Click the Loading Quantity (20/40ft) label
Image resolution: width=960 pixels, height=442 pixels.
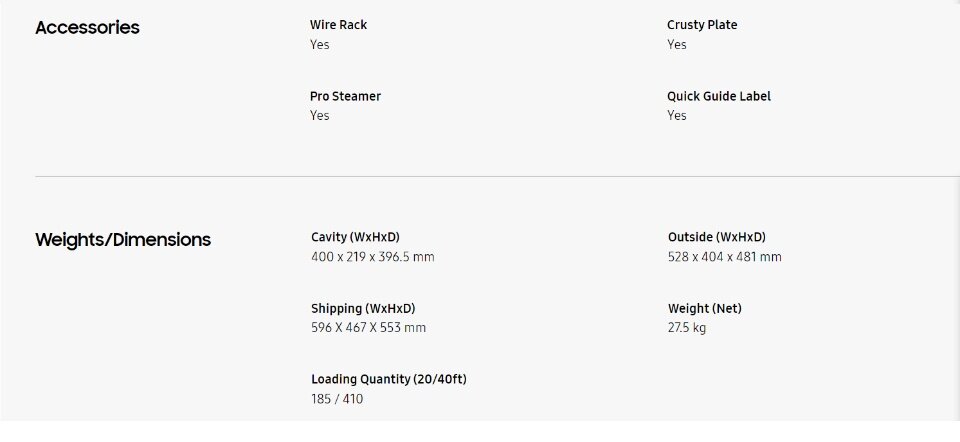click(389, 380)
